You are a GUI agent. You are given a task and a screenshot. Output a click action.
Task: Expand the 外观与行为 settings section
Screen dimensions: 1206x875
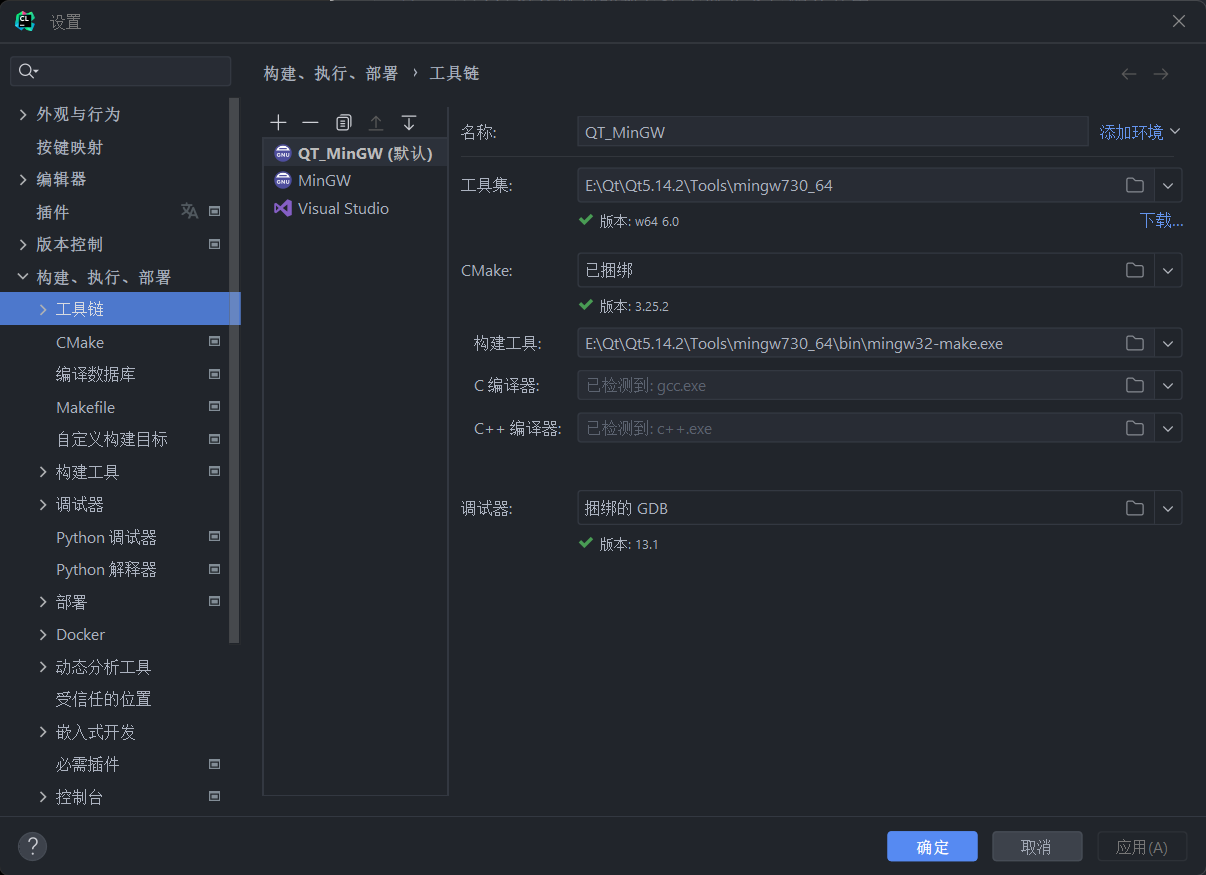(x=23, y=115)
